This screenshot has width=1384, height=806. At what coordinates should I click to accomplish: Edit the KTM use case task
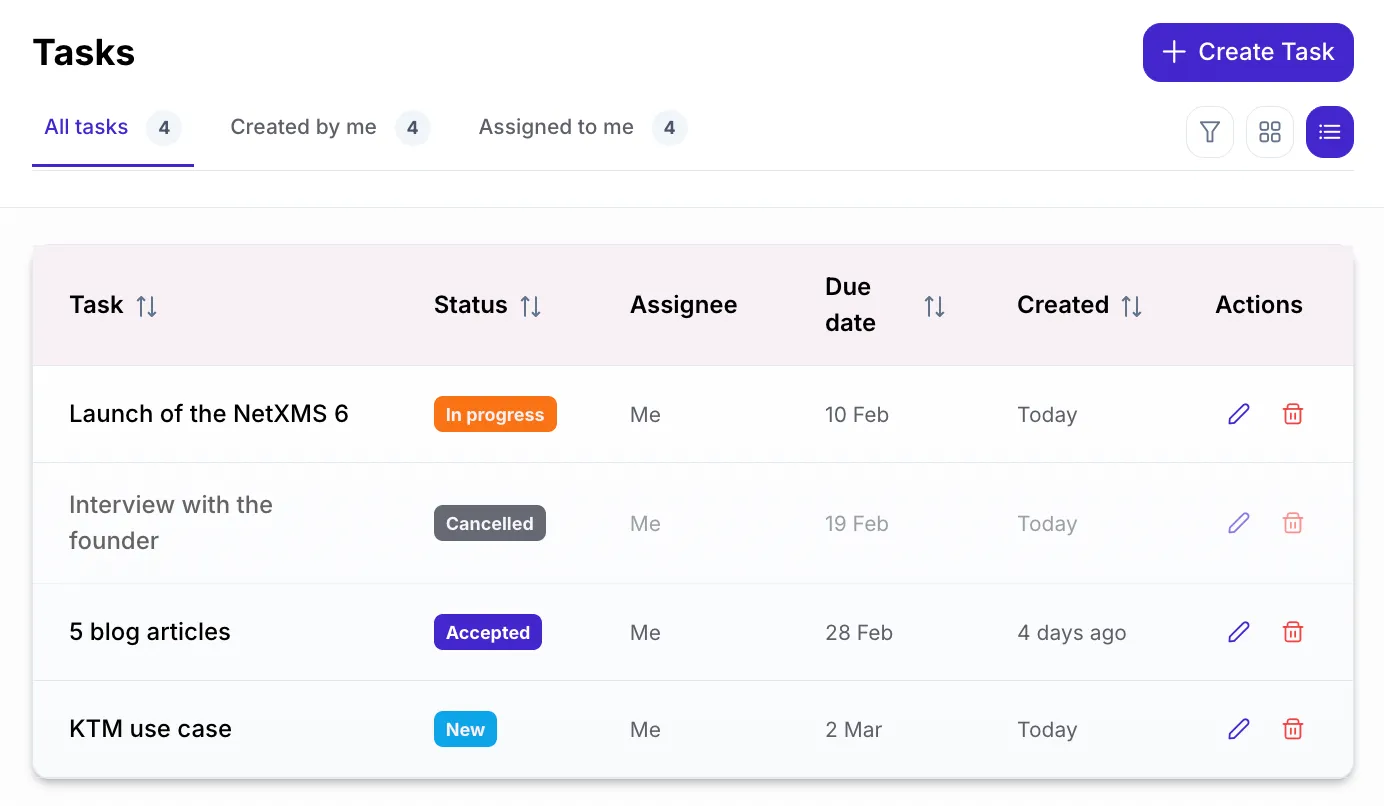click(1239, 729)
